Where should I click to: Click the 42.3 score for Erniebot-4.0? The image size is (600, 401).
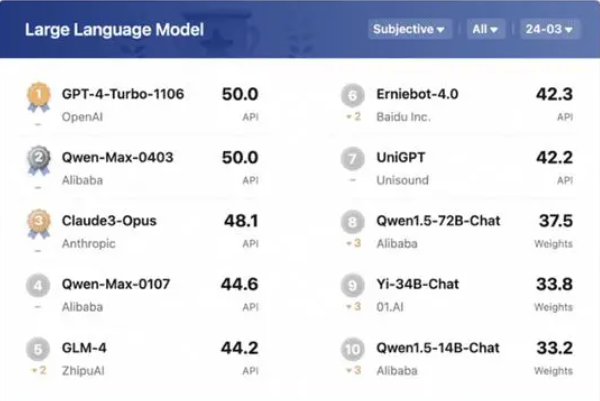554,94
